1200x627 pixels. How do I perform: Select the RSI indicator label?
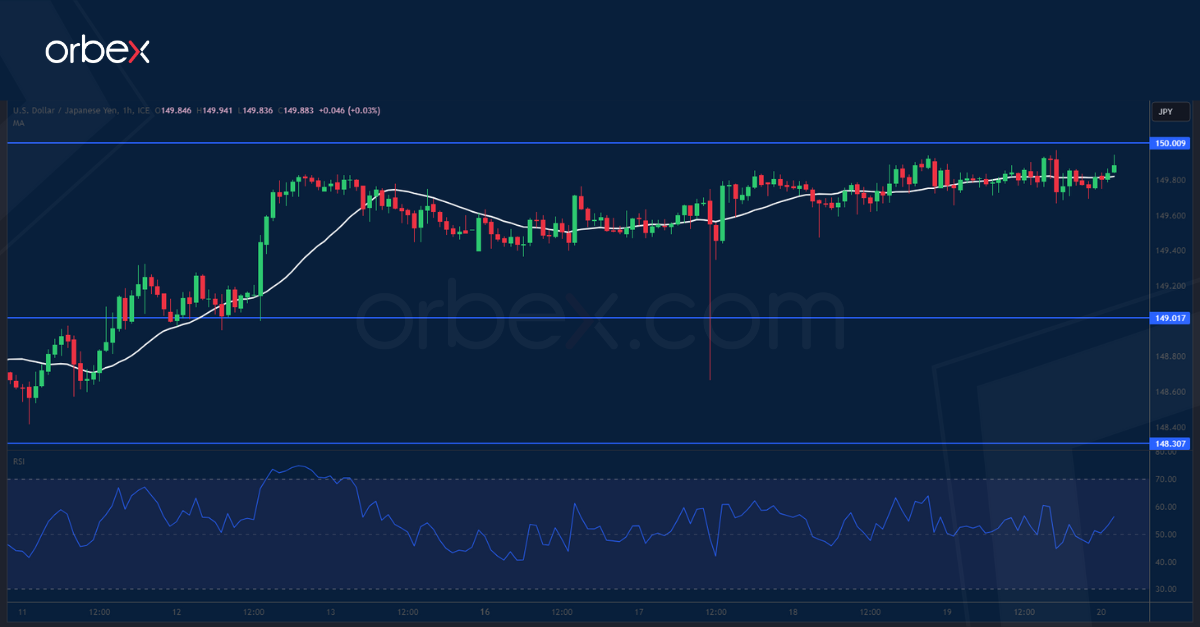click(18, 461)
